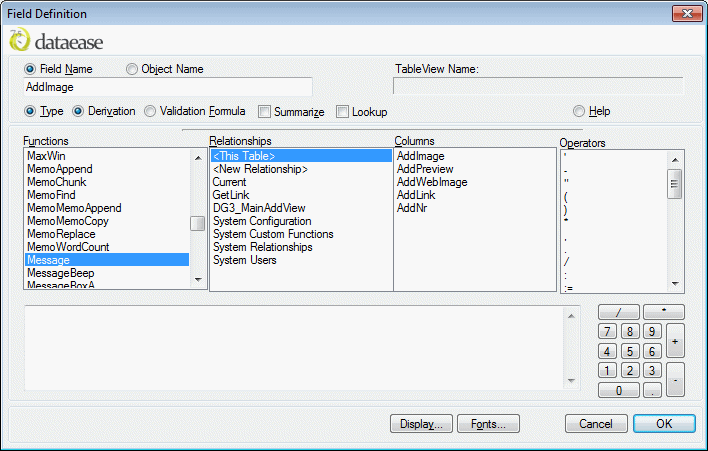Choose the Derivation radio option
708x451 pixels.
[78, 111]
